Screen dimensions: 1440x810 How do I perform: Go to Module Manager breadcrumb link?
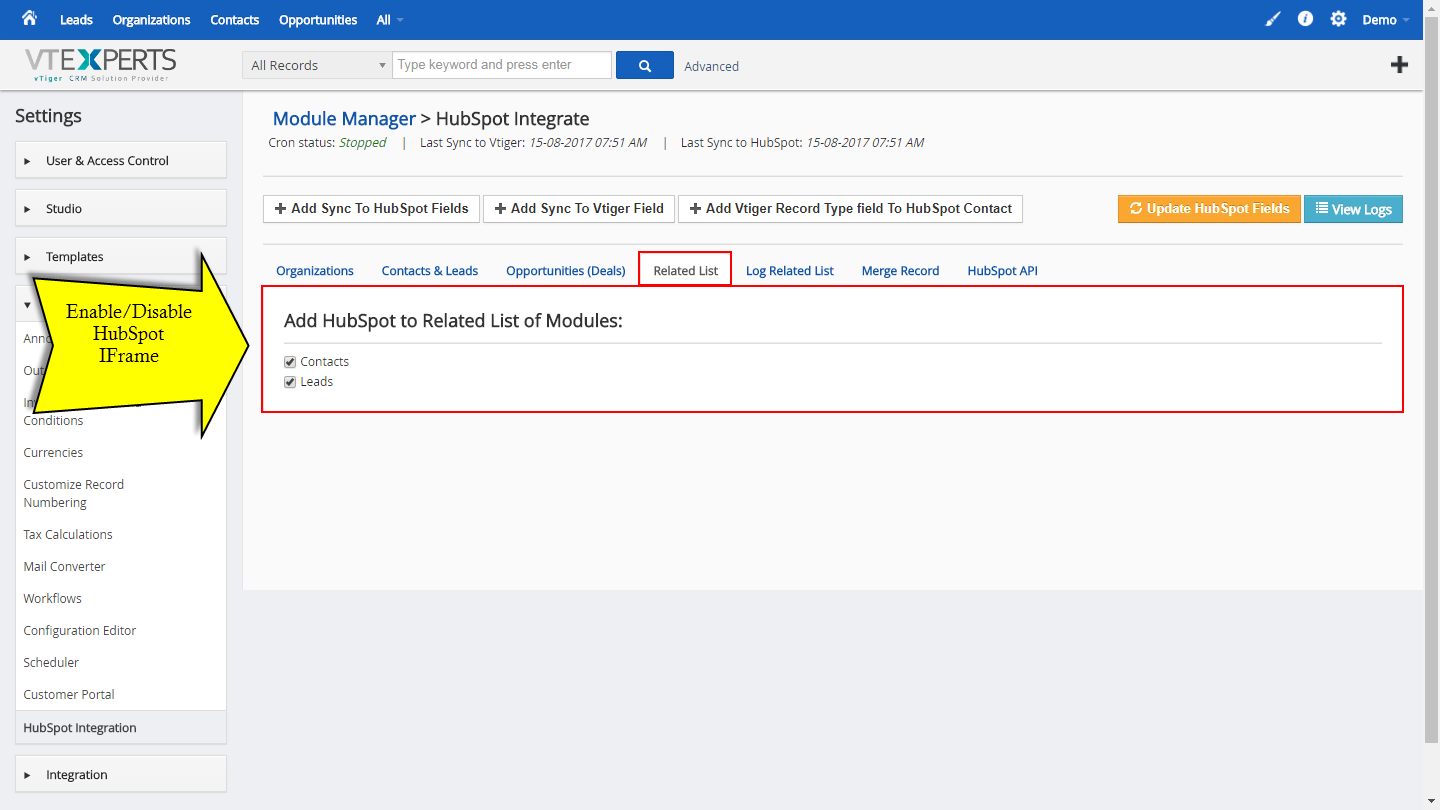344,119
